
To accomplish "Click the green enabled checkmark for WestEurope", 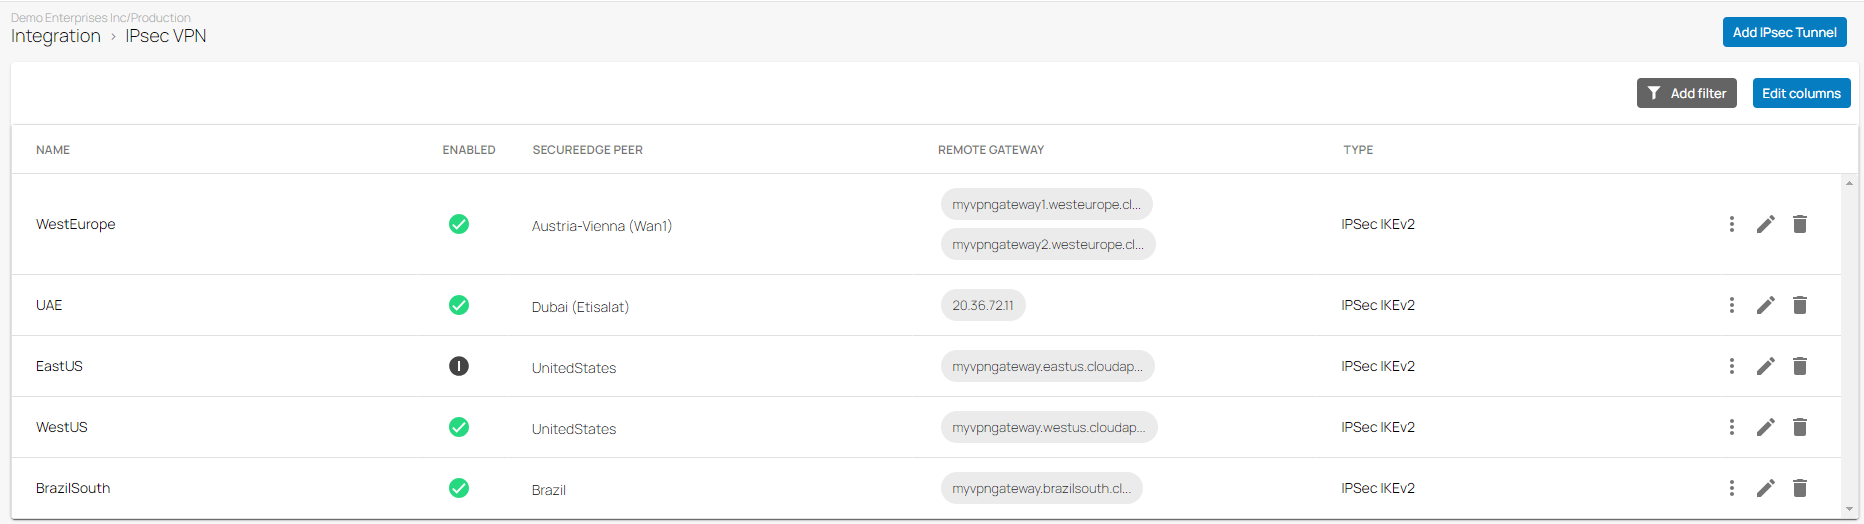I will (459, 224).
